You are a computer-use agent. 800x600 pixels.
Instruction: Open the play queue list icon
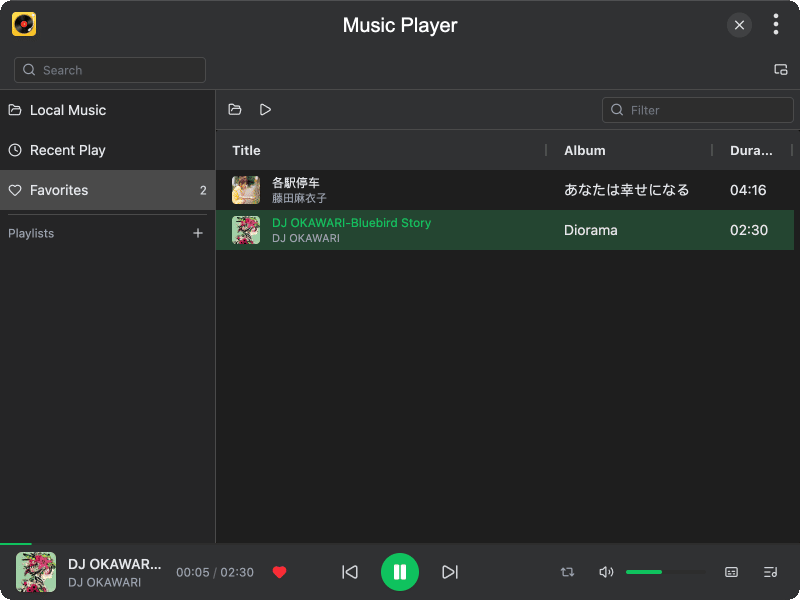tap(770, 572)
